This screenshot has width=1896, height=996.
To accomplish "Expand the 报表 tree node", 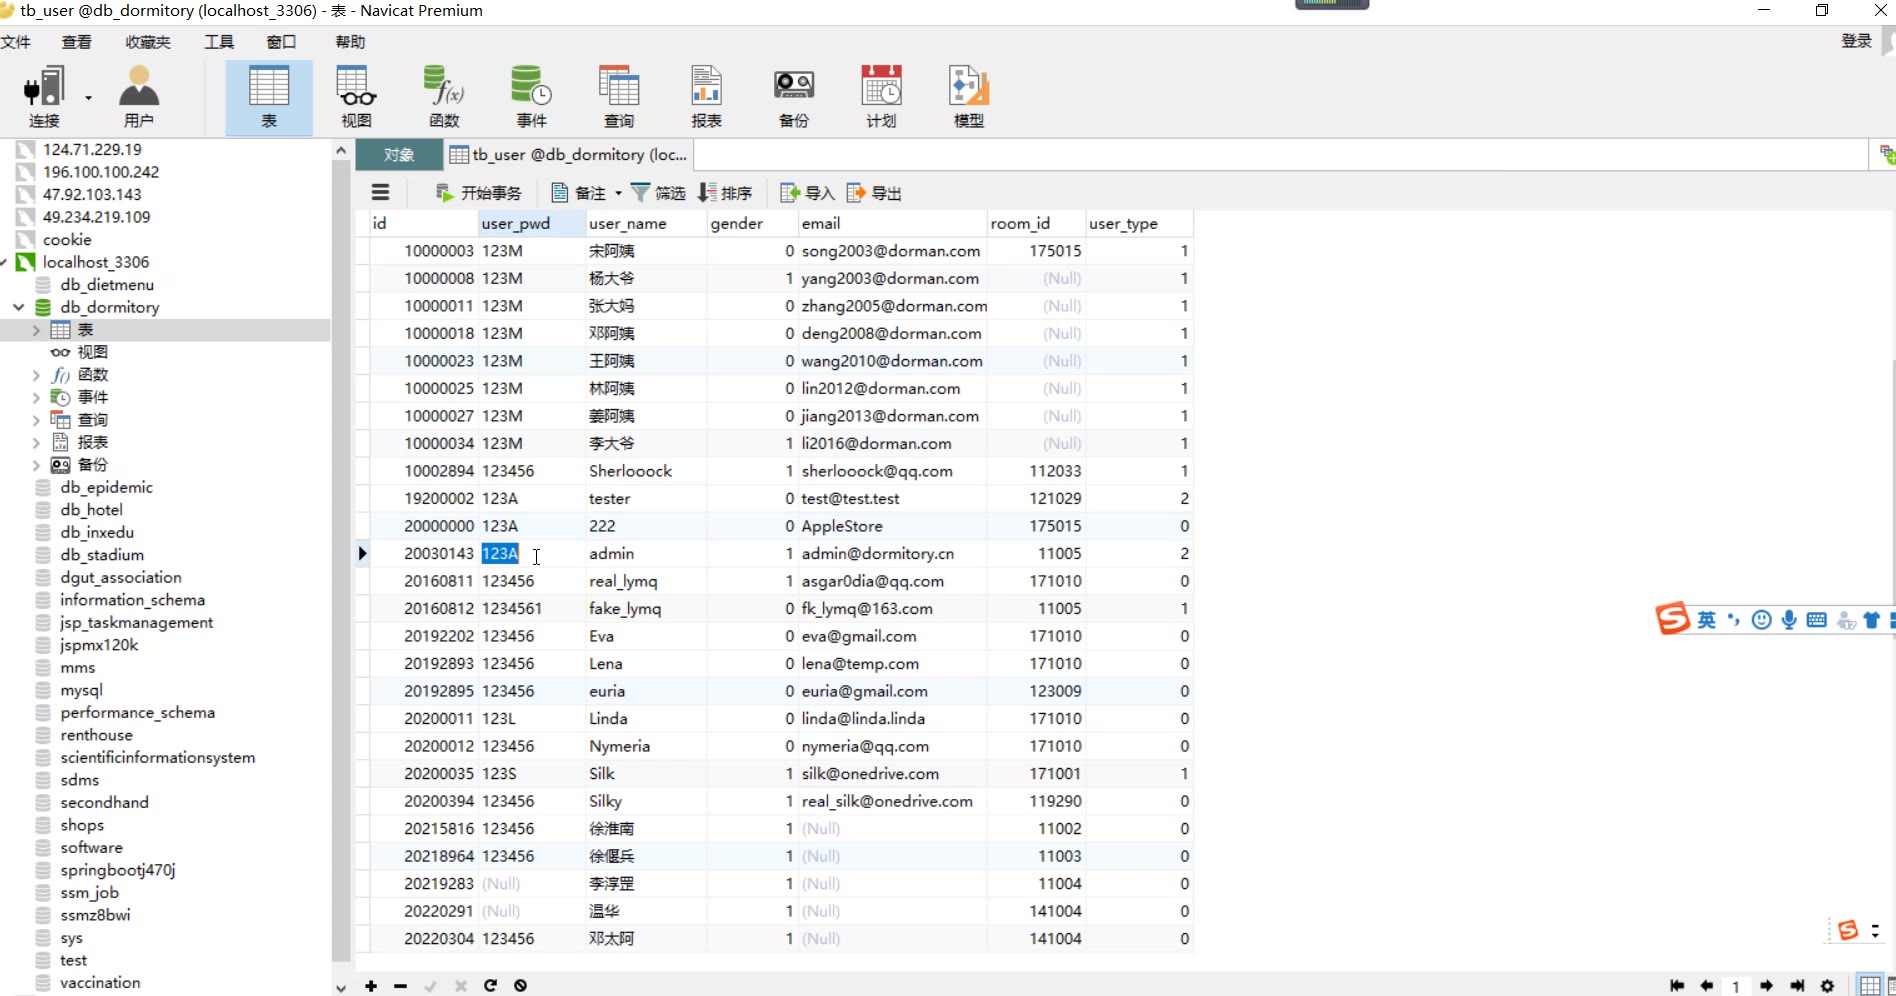I will pos(36,442).
